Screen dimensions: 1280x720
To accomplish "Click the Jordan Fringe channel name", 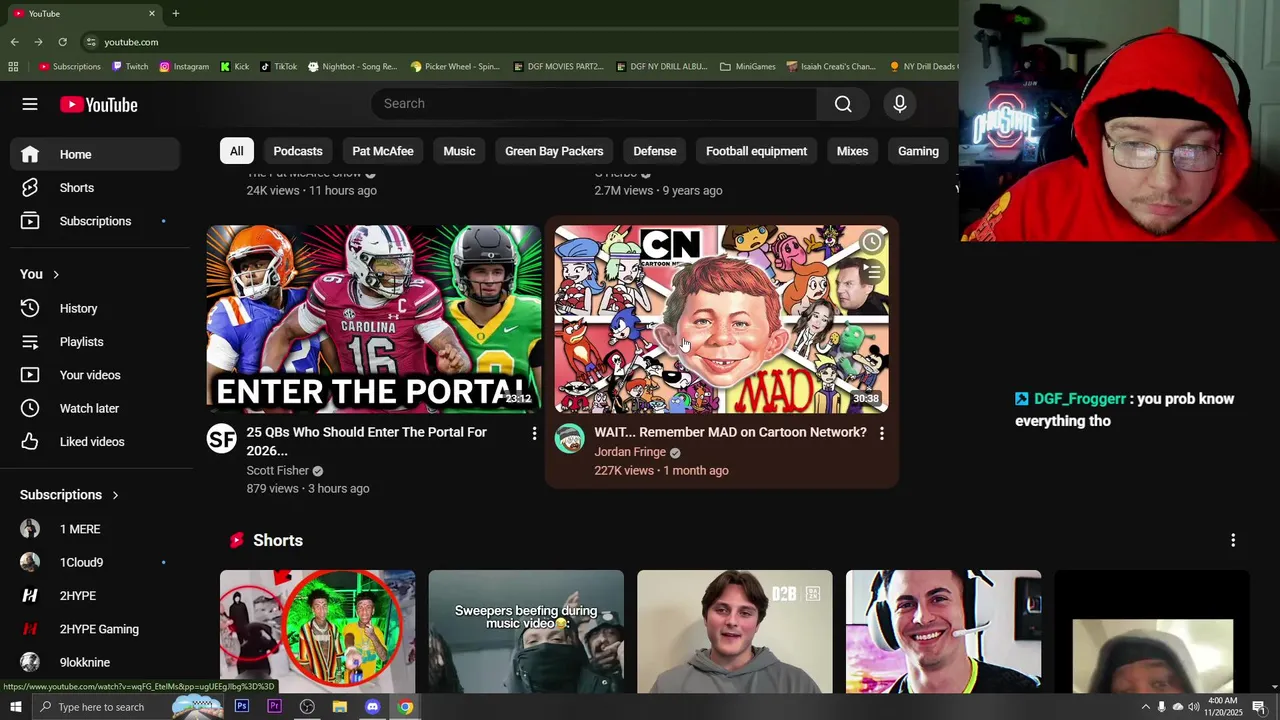I will 630,452.
